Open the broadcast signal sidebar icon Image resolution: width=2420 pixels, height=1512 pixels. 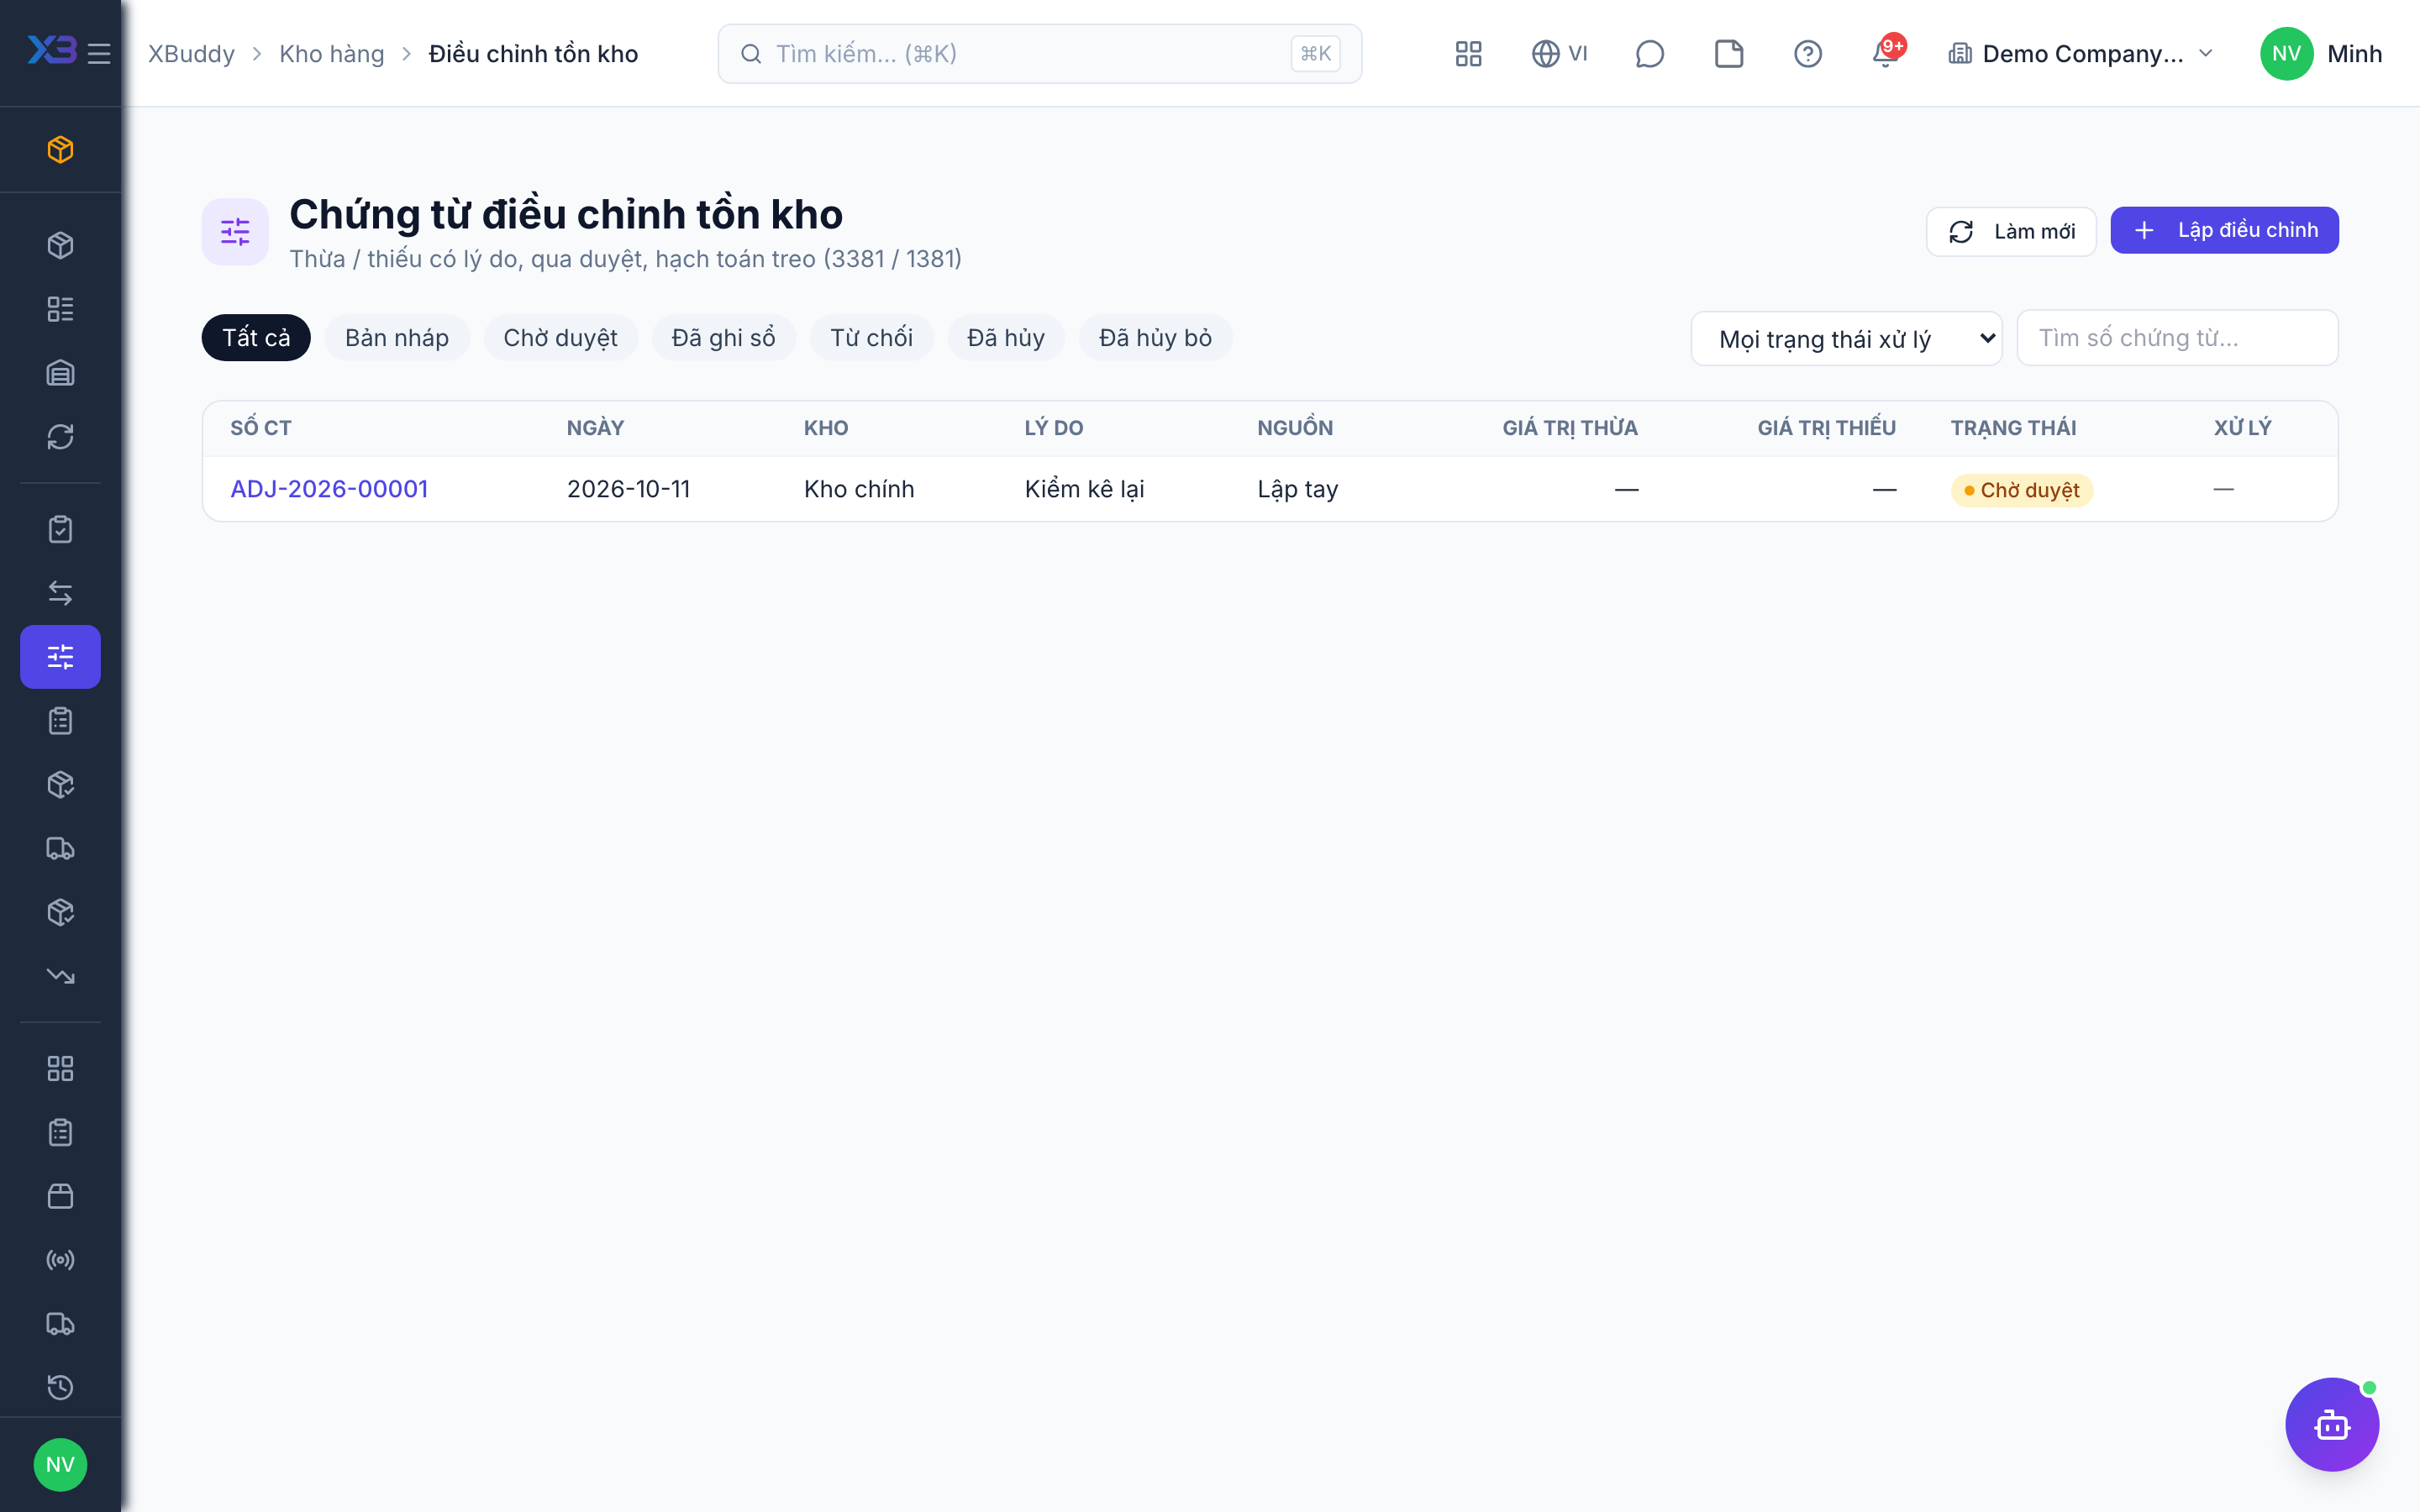pyautogui.click(x=60, y=1260)
